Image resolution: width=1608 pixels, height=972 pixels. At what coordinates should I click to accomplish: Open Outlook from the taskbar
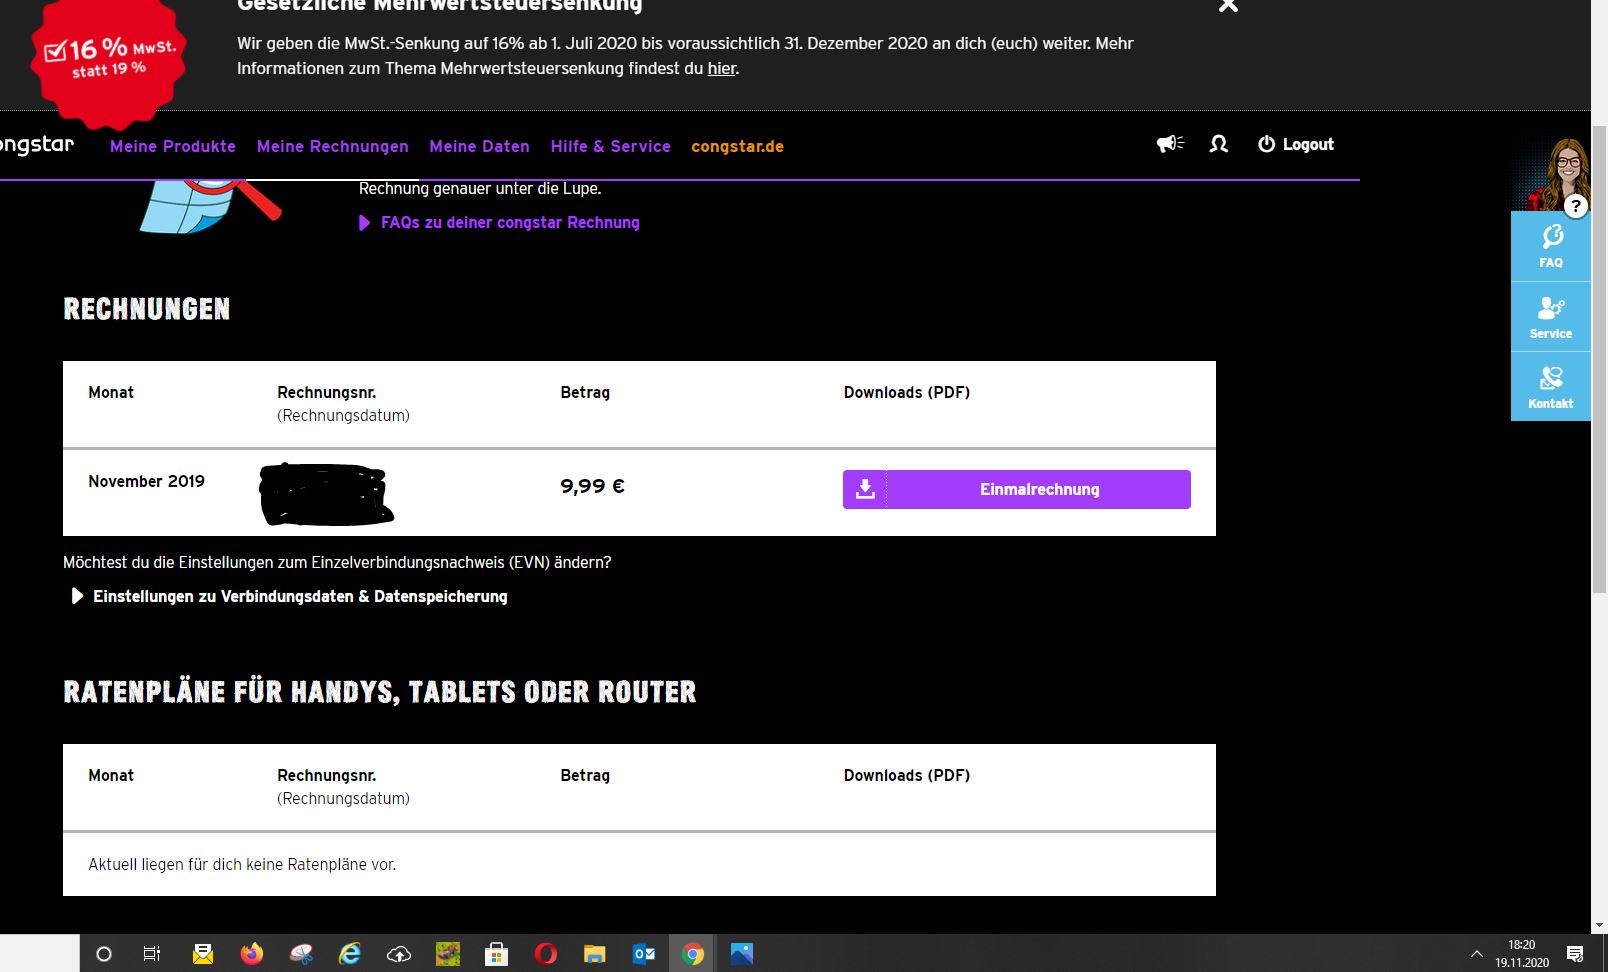tap(644, 954)
